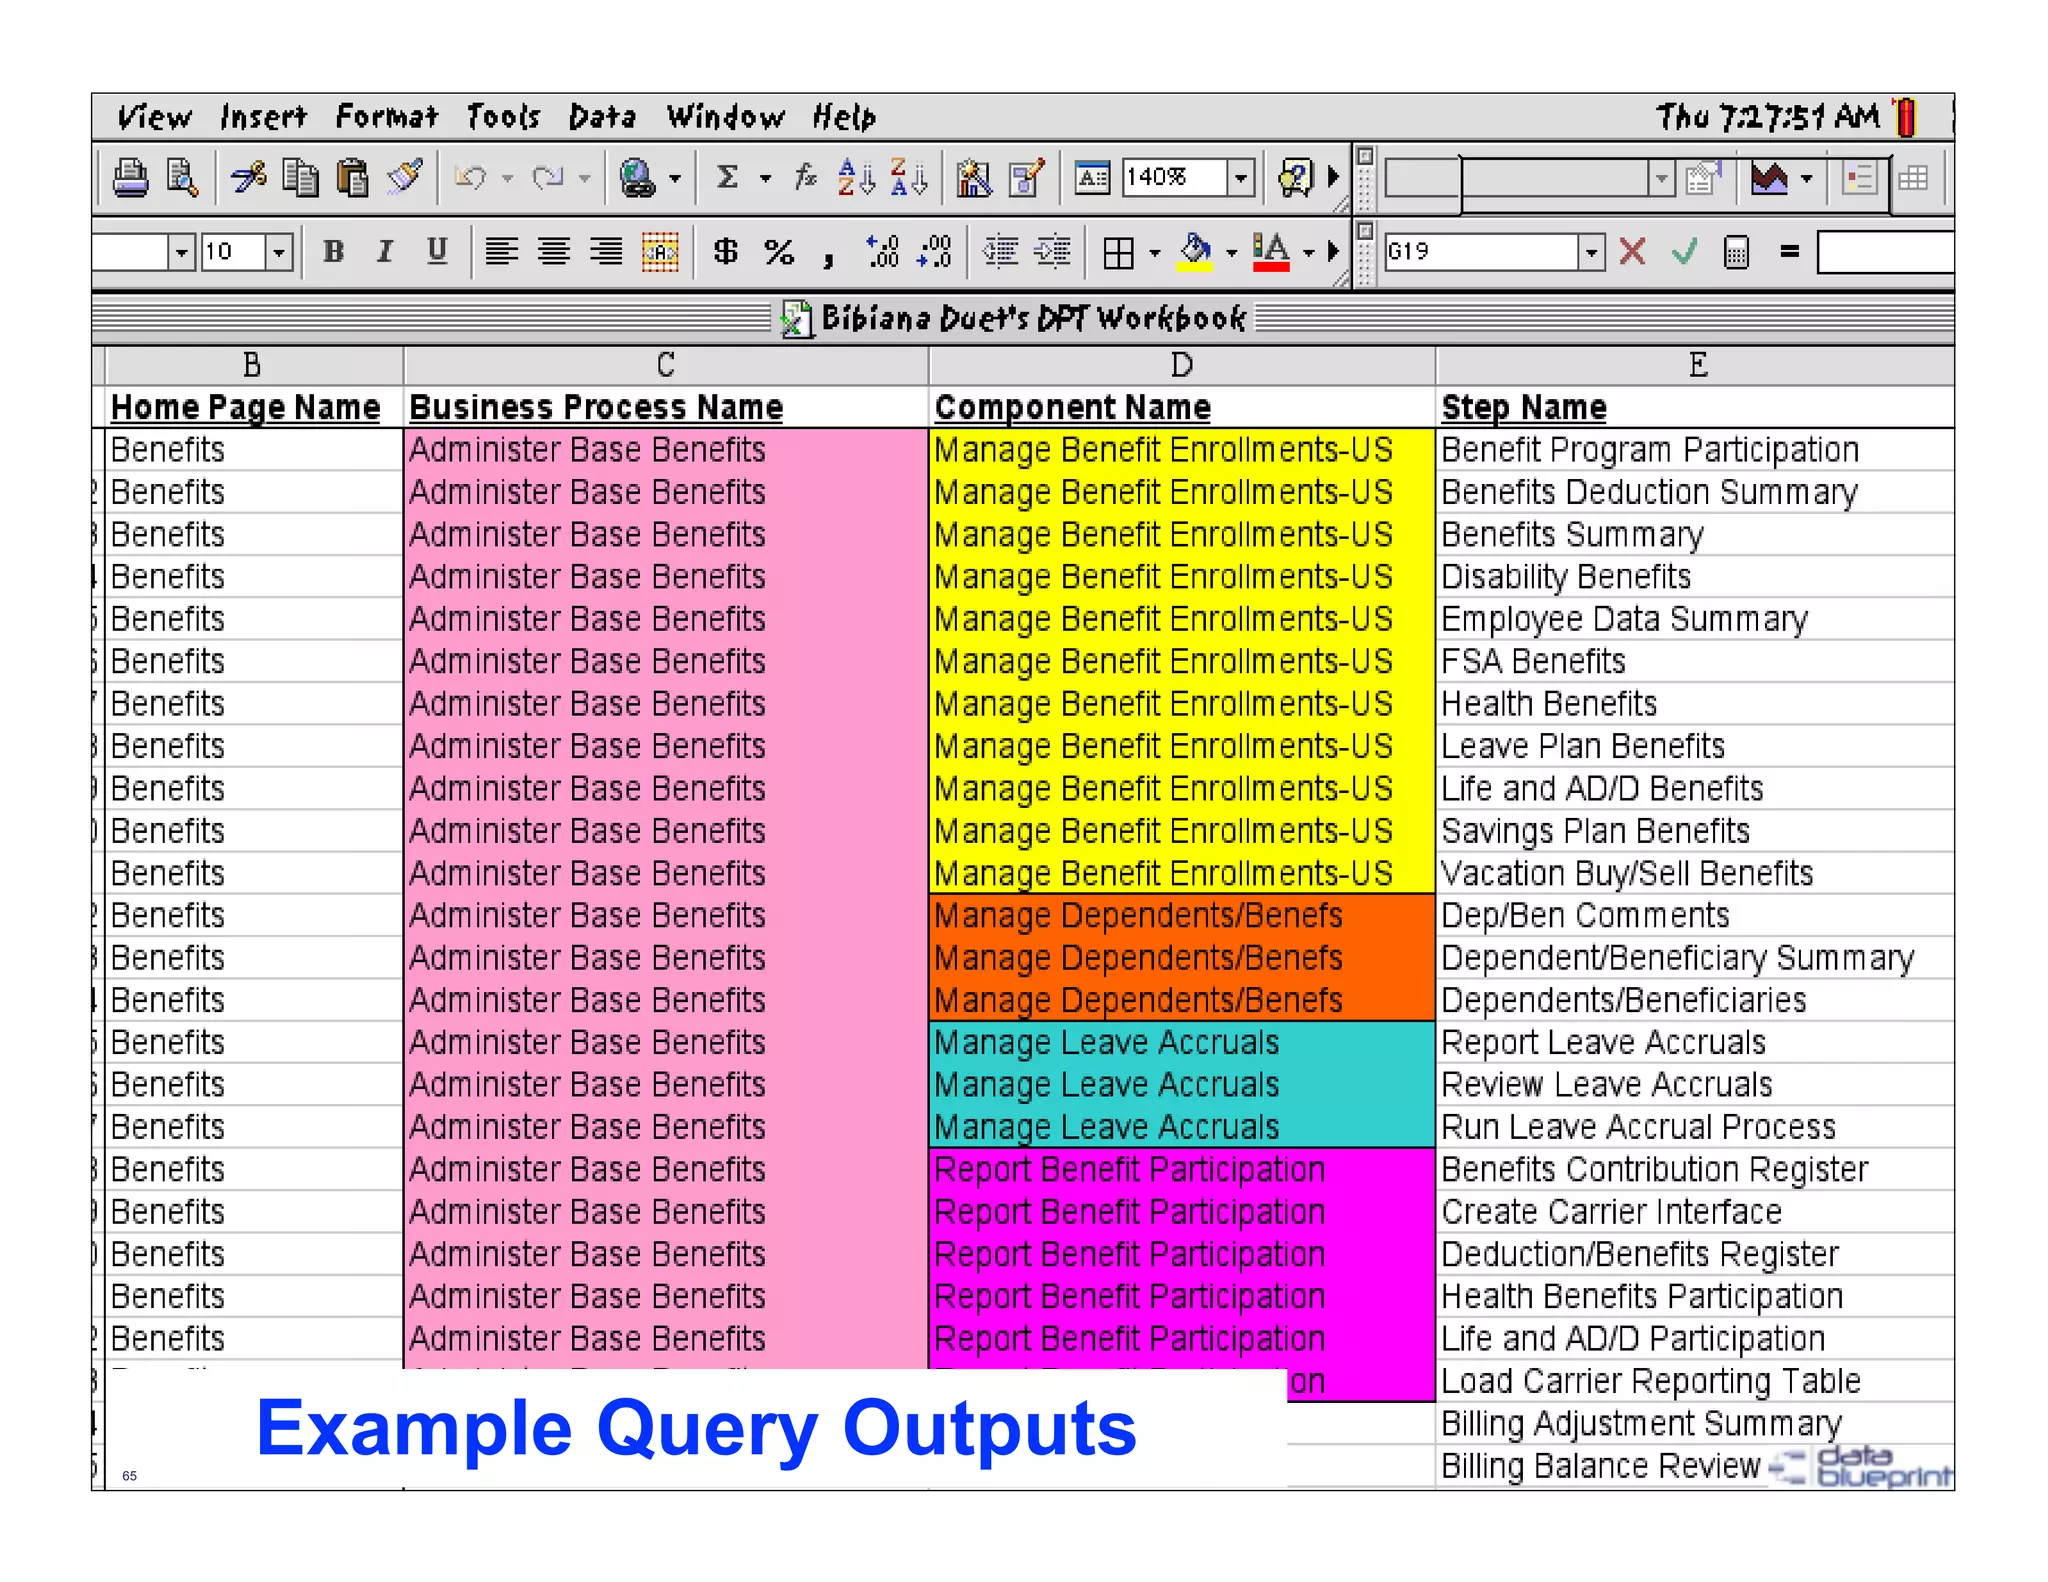Click the font size field showing 10
Screen dimensions: 2048x1582
pos(234,251)
